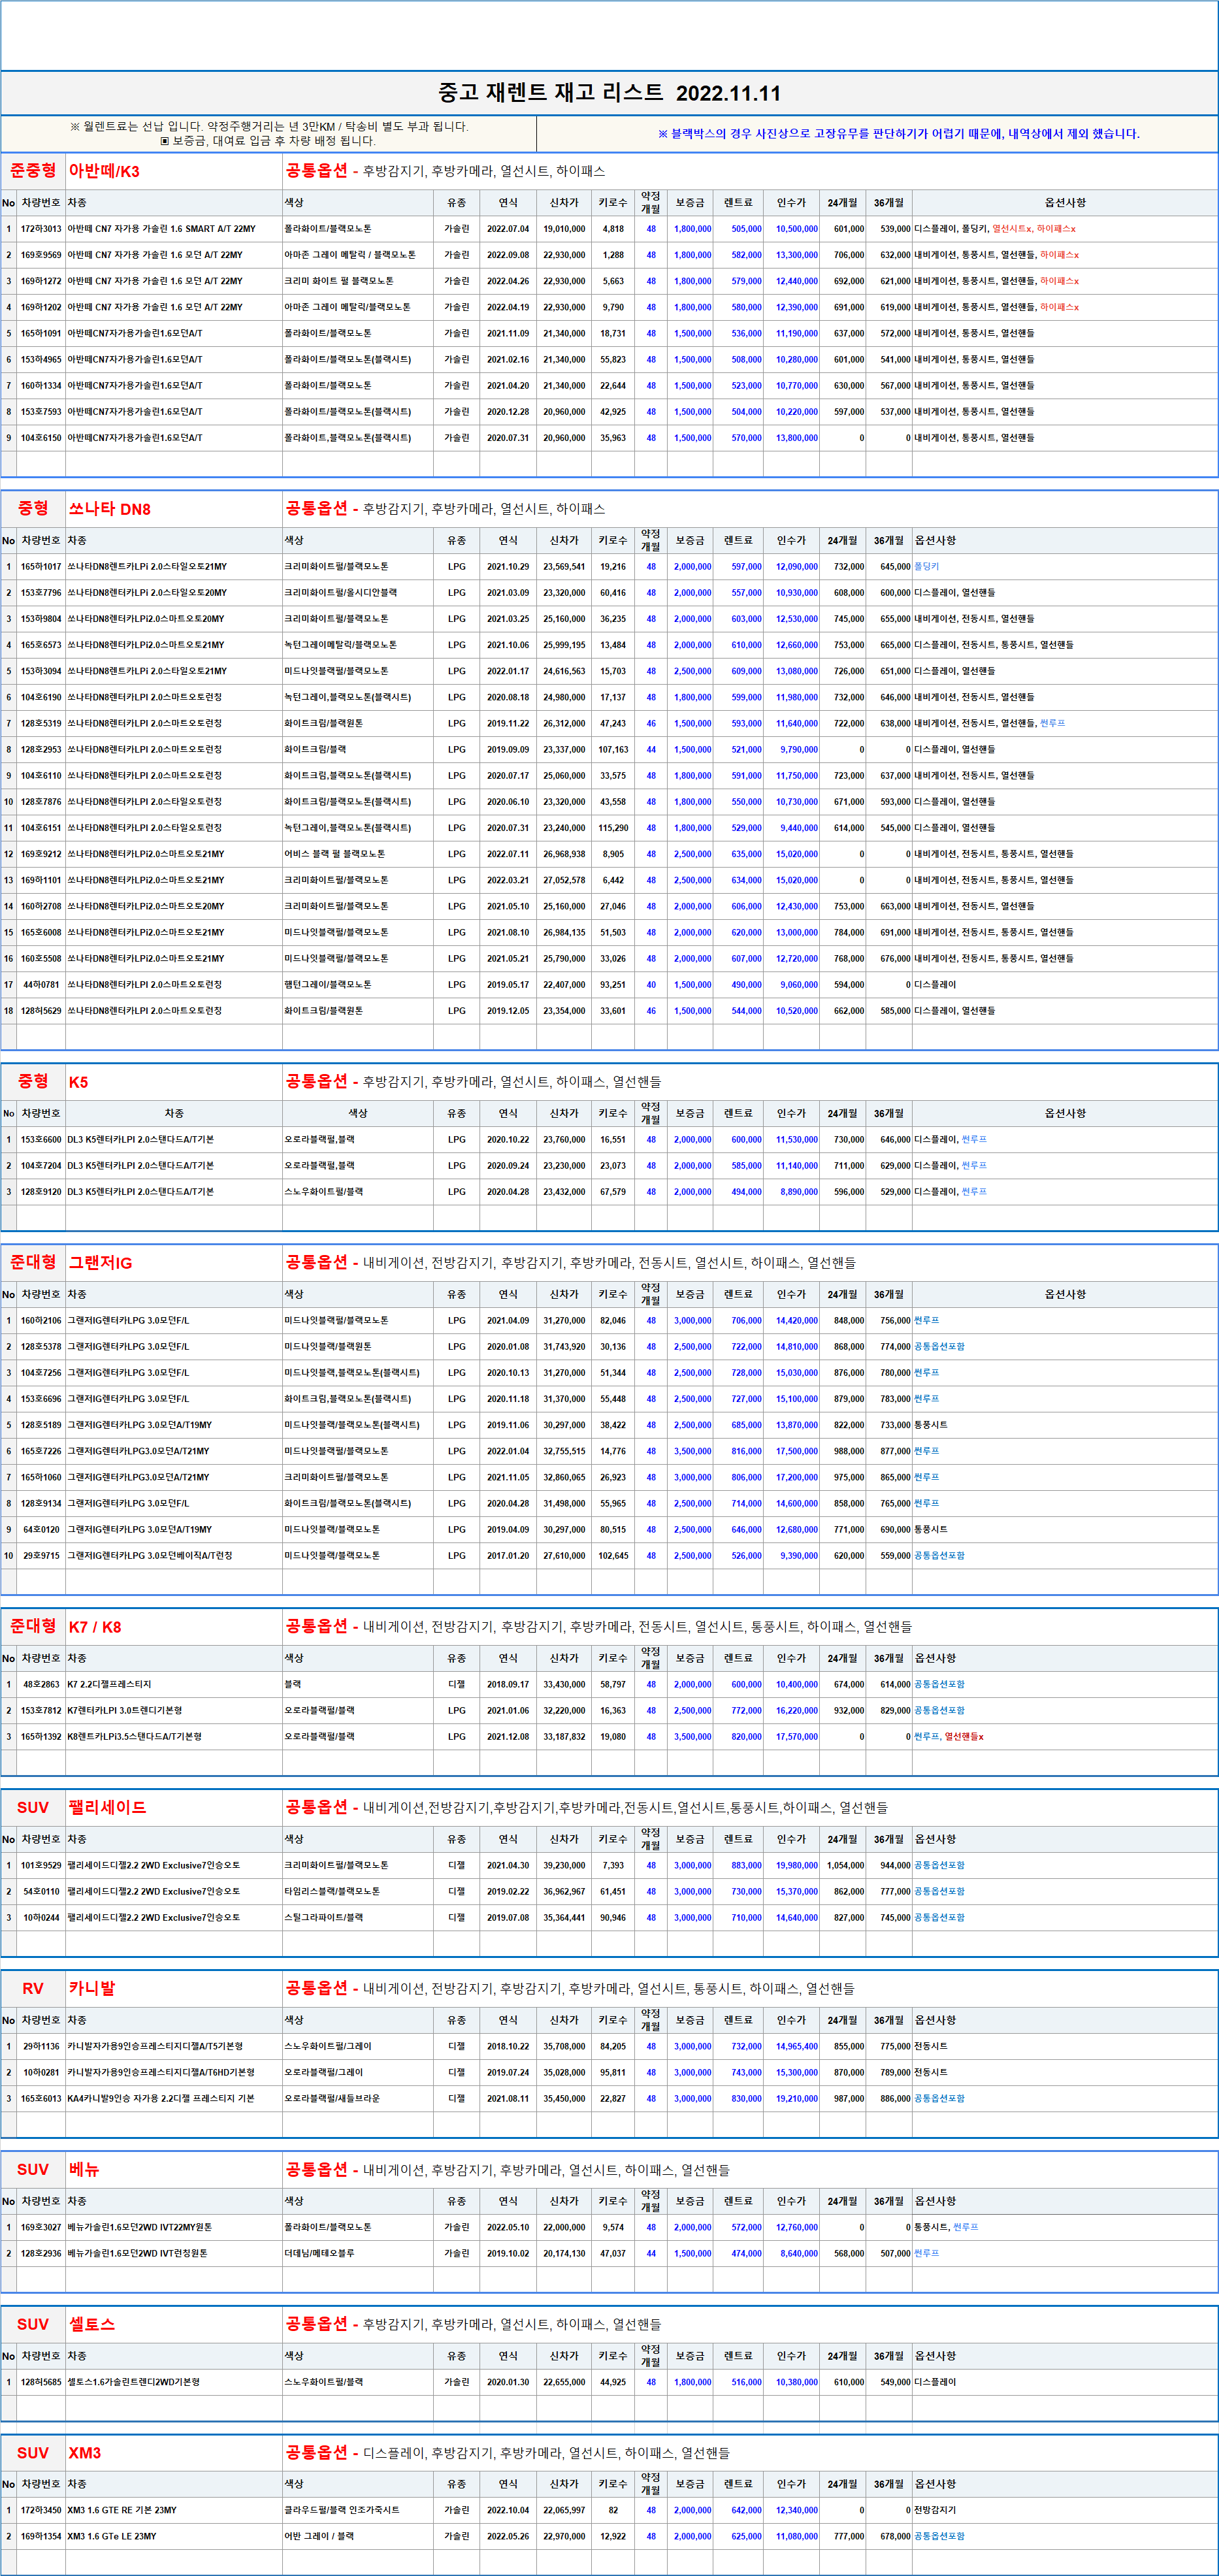
Task: Select the blue 블랙박스 notice cell
Action: 877,134
